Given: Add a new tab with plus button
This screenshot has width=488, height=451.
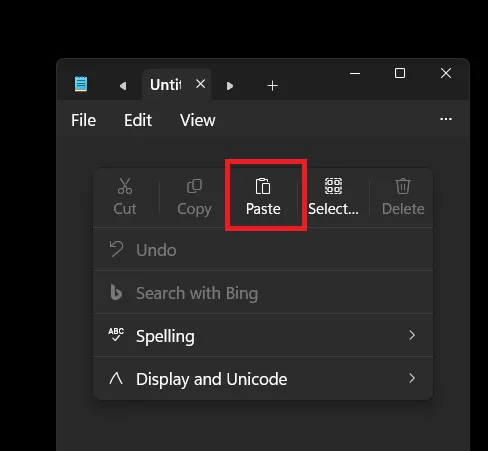Looking at the screenshot, I should 272,86.
